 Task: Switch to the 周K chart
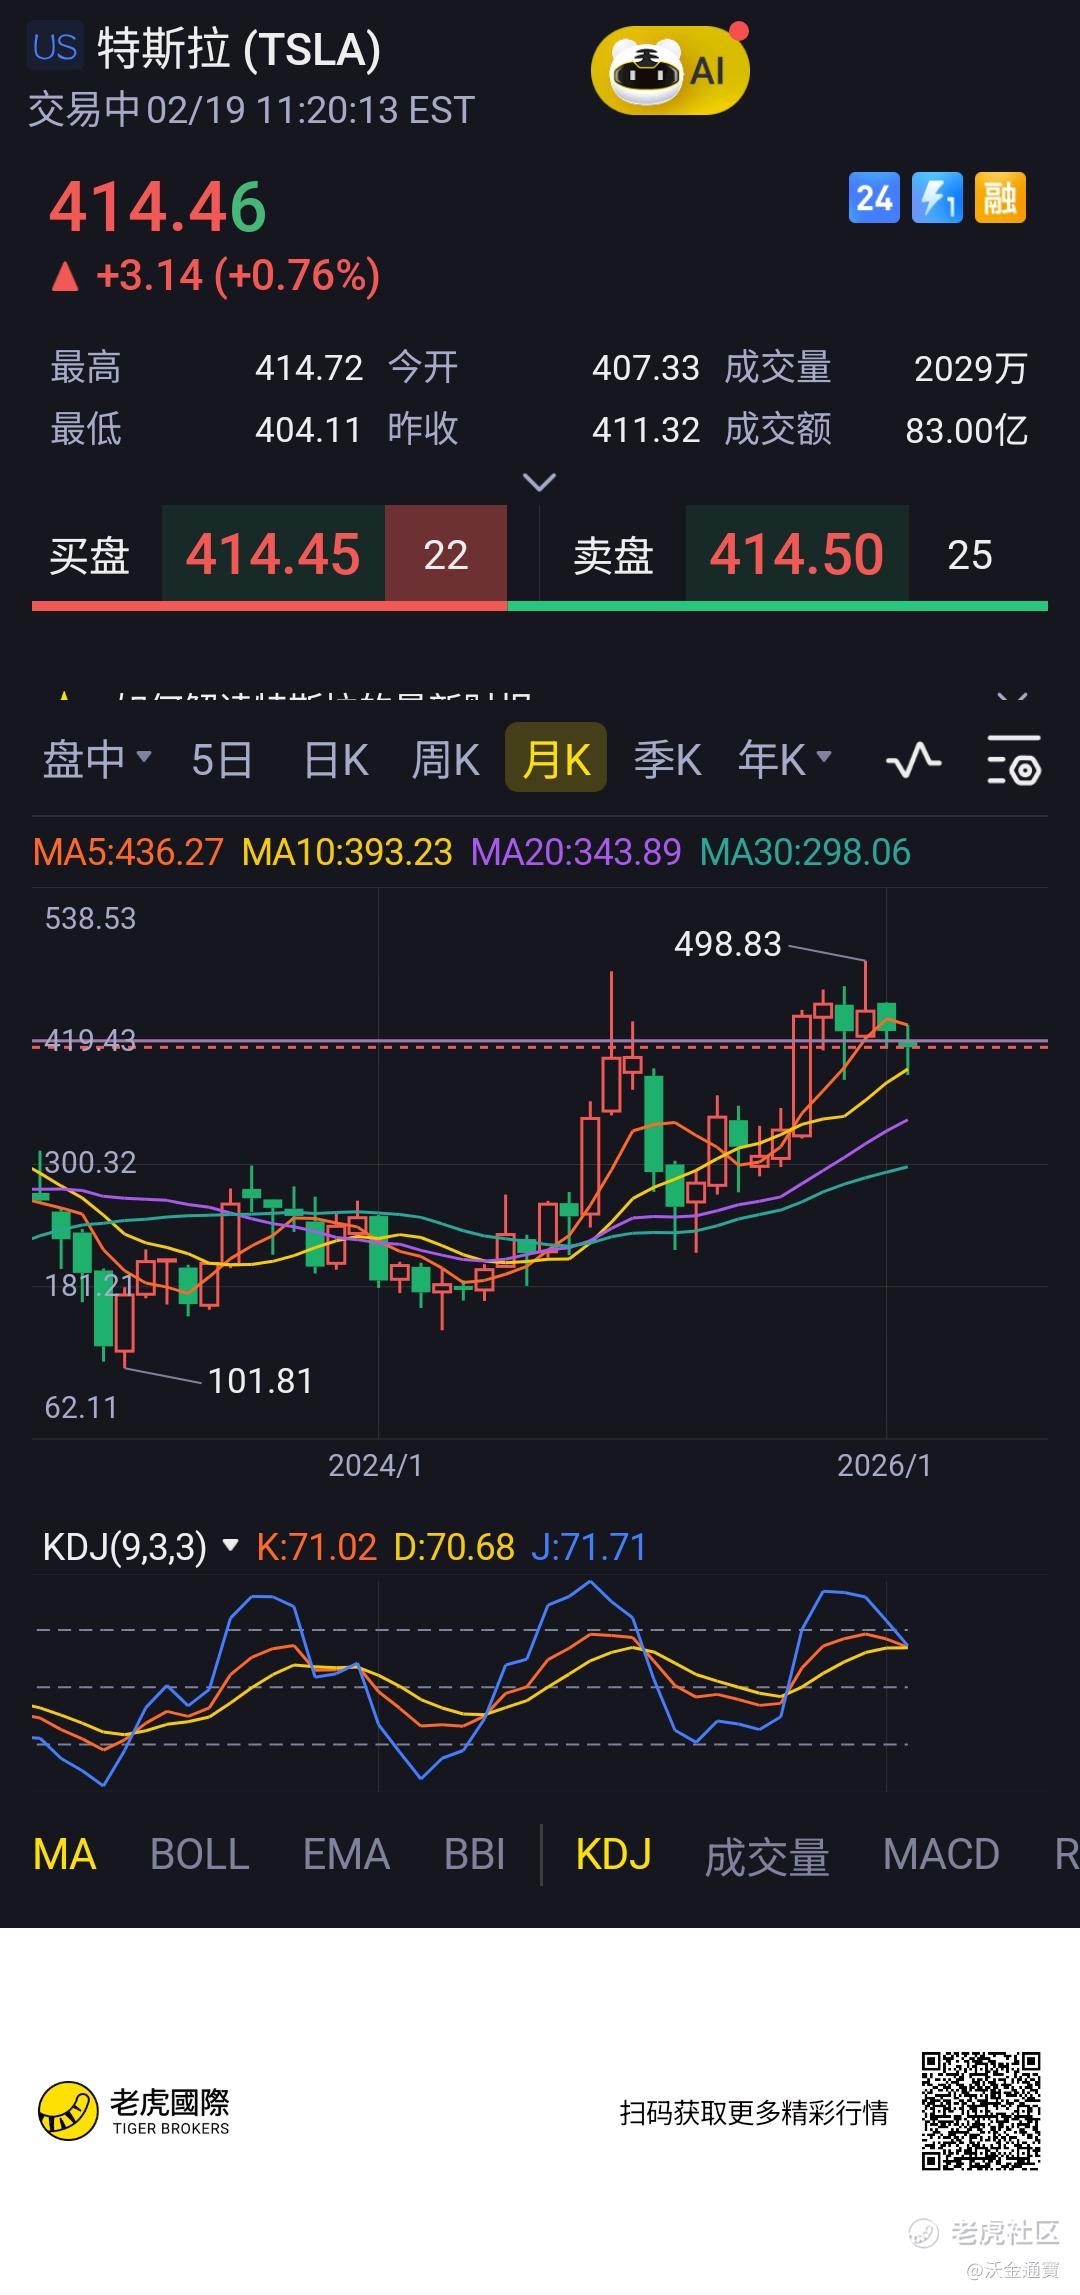(x=446, y=759)
